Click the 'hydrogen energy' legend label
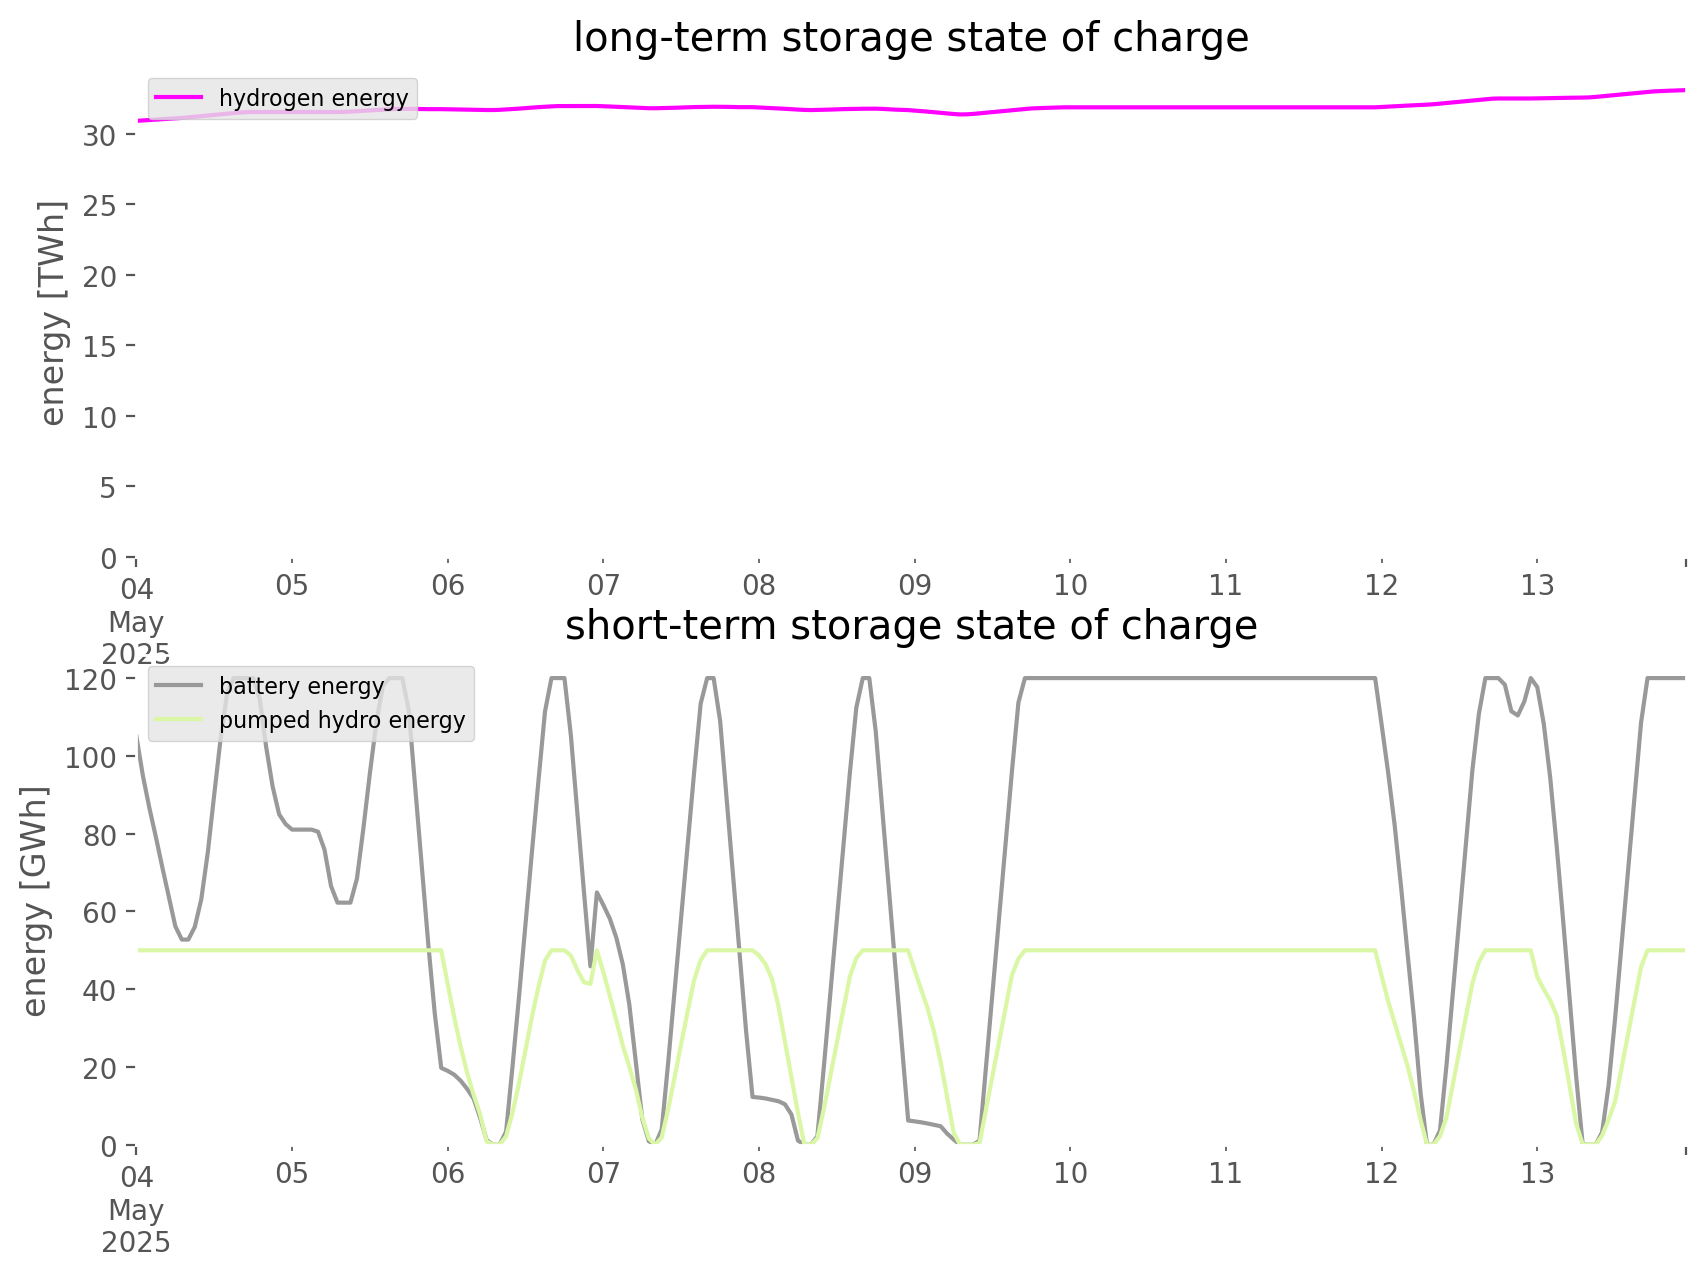 314,98
